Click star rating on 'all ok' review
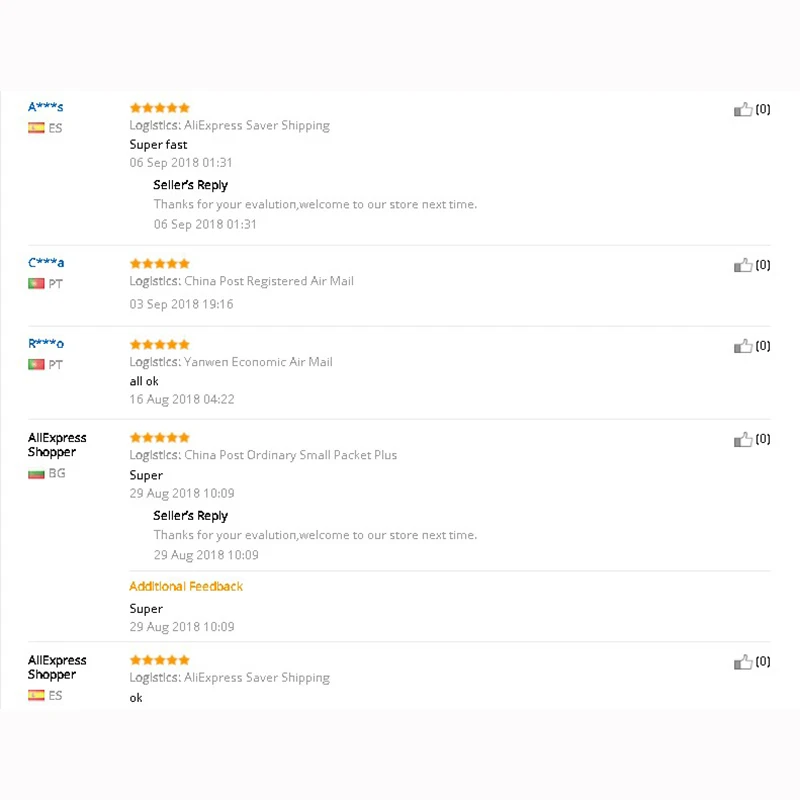The image size is (800, 800). 160,345
